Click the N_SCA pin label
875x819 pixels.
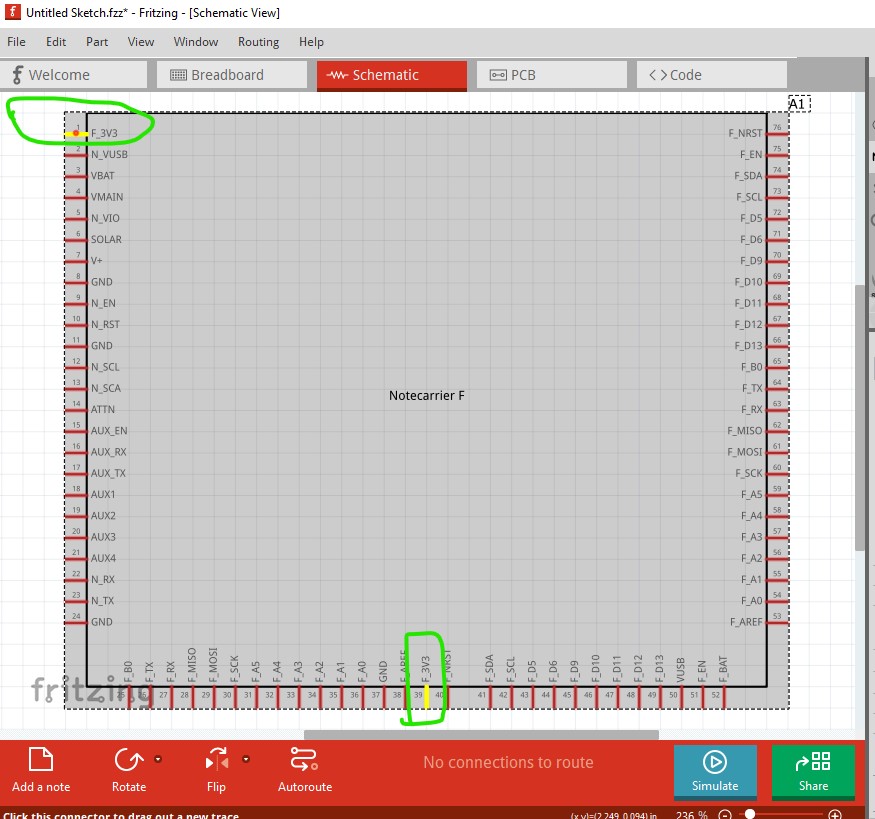tap(106, 388)
